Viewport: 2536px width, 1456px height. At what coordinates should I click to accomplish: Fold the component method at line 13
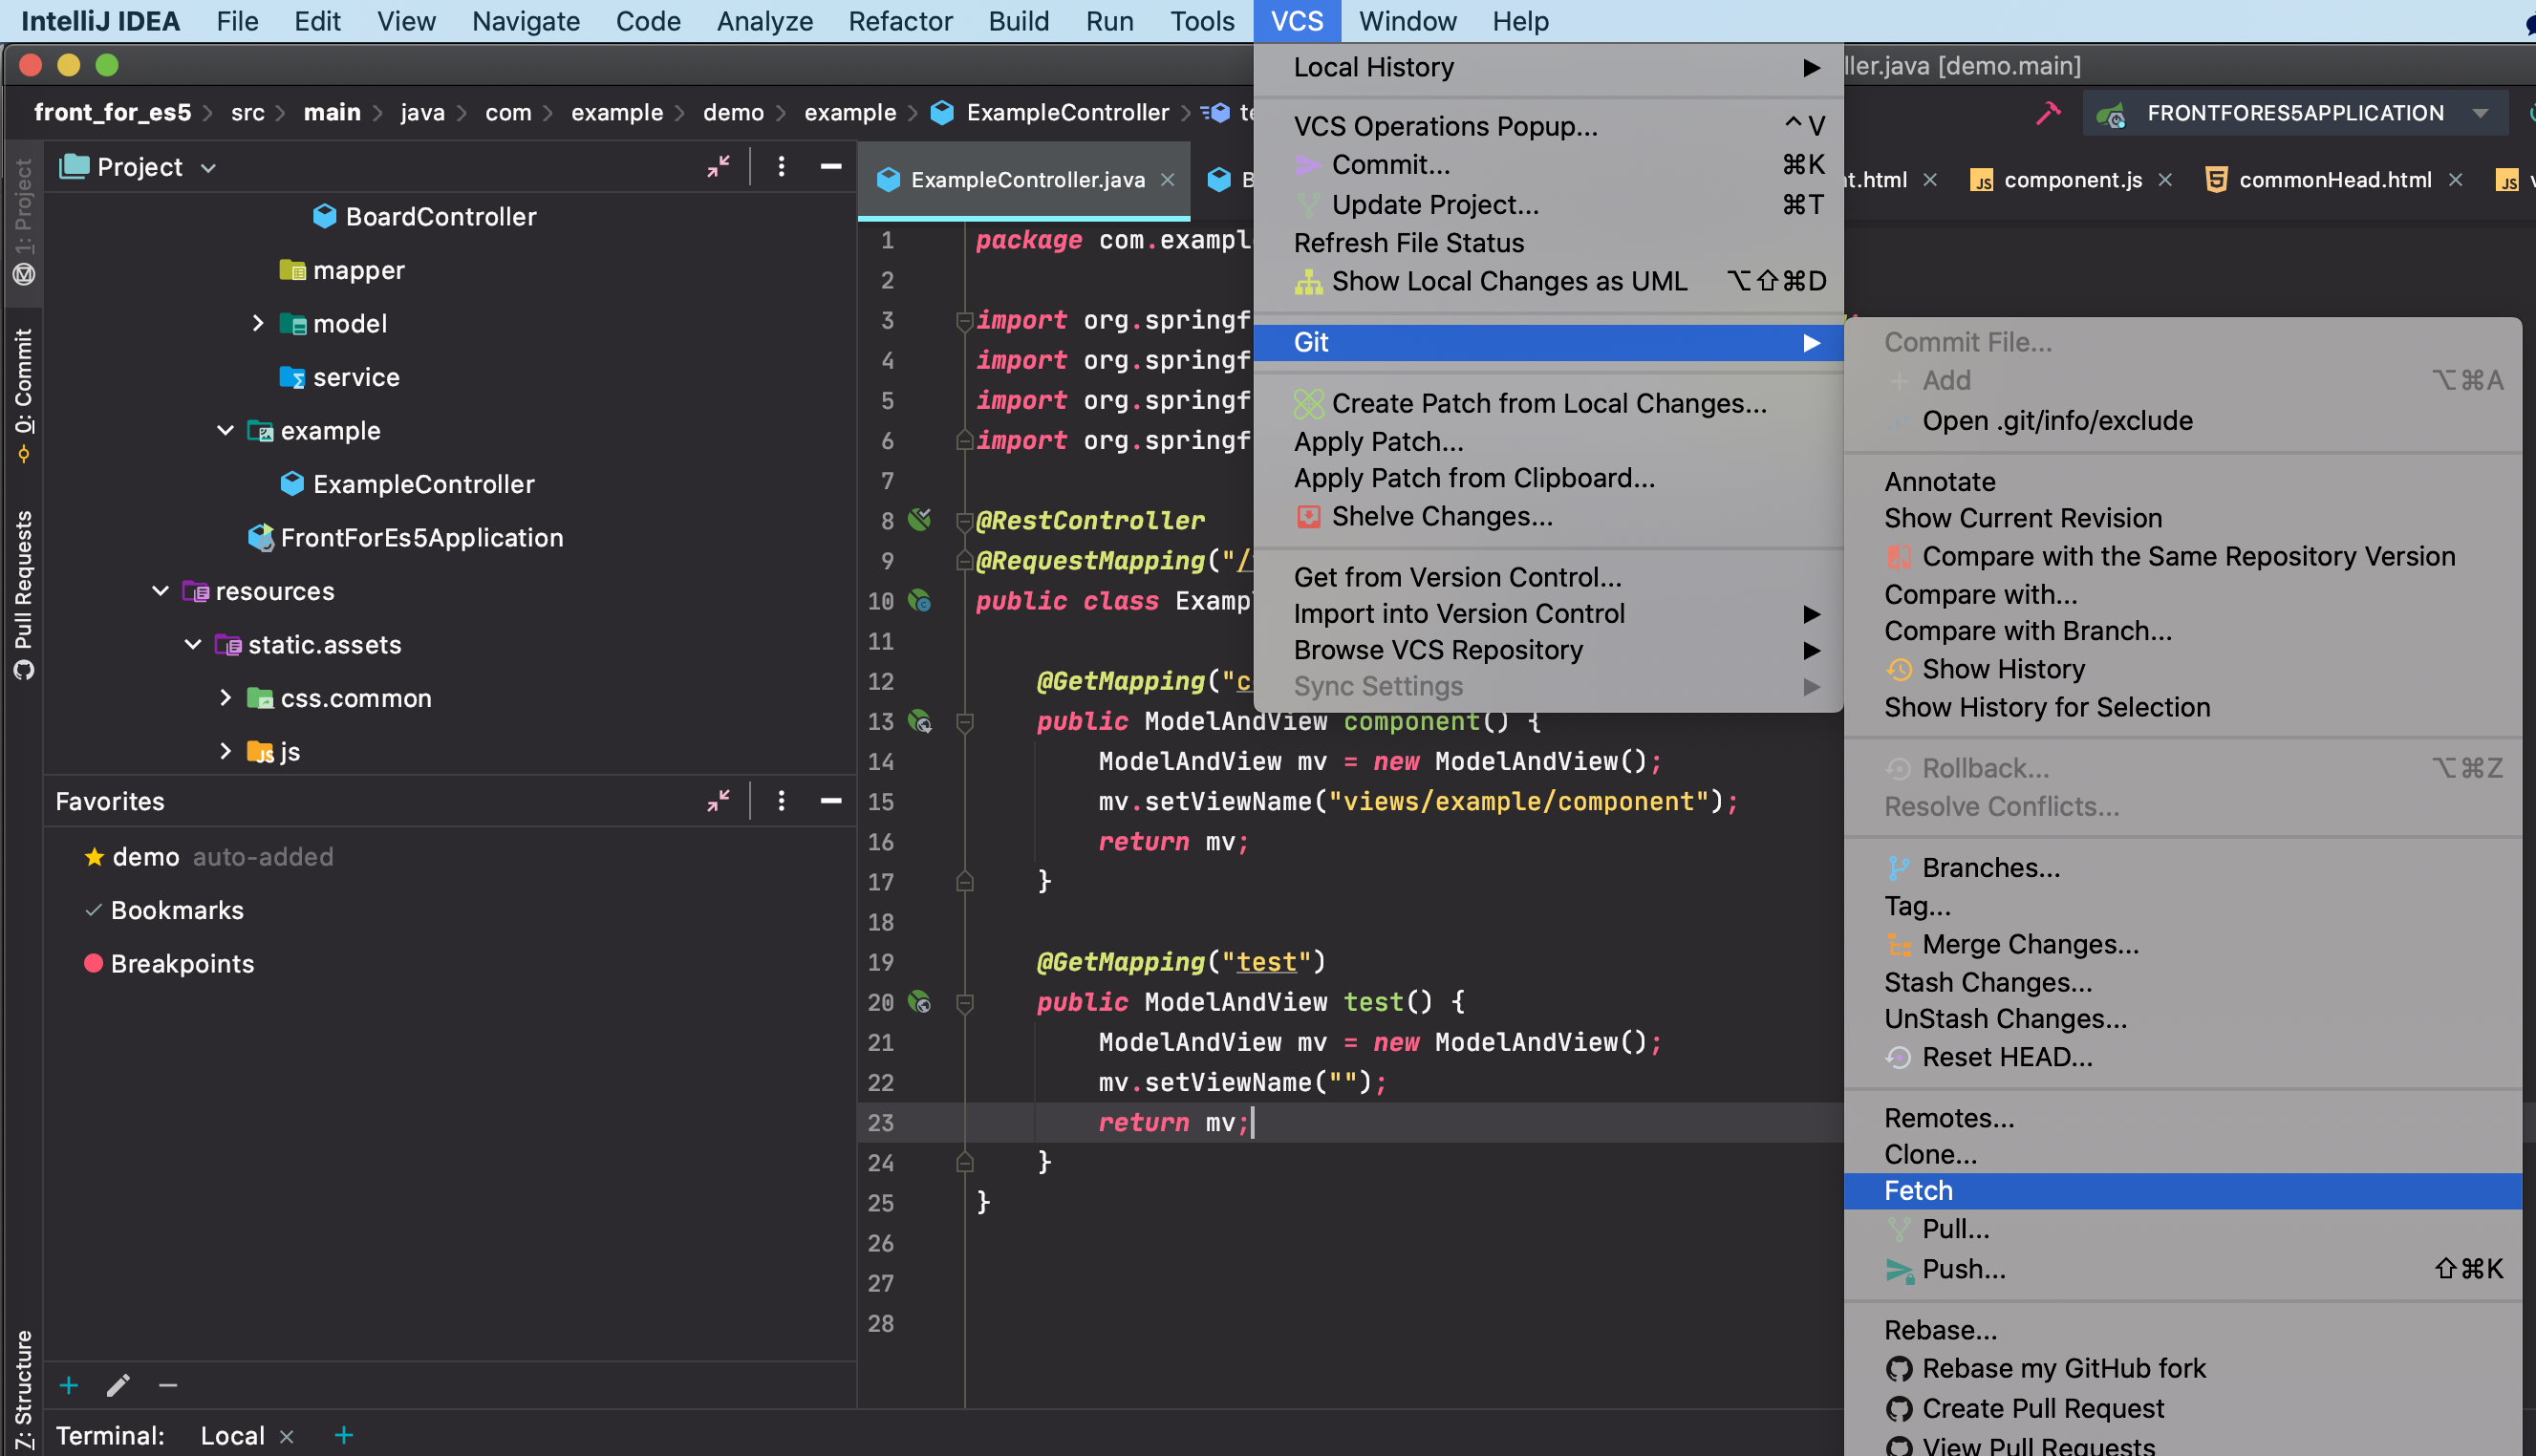pyautogui.click(x=965, y=721)
